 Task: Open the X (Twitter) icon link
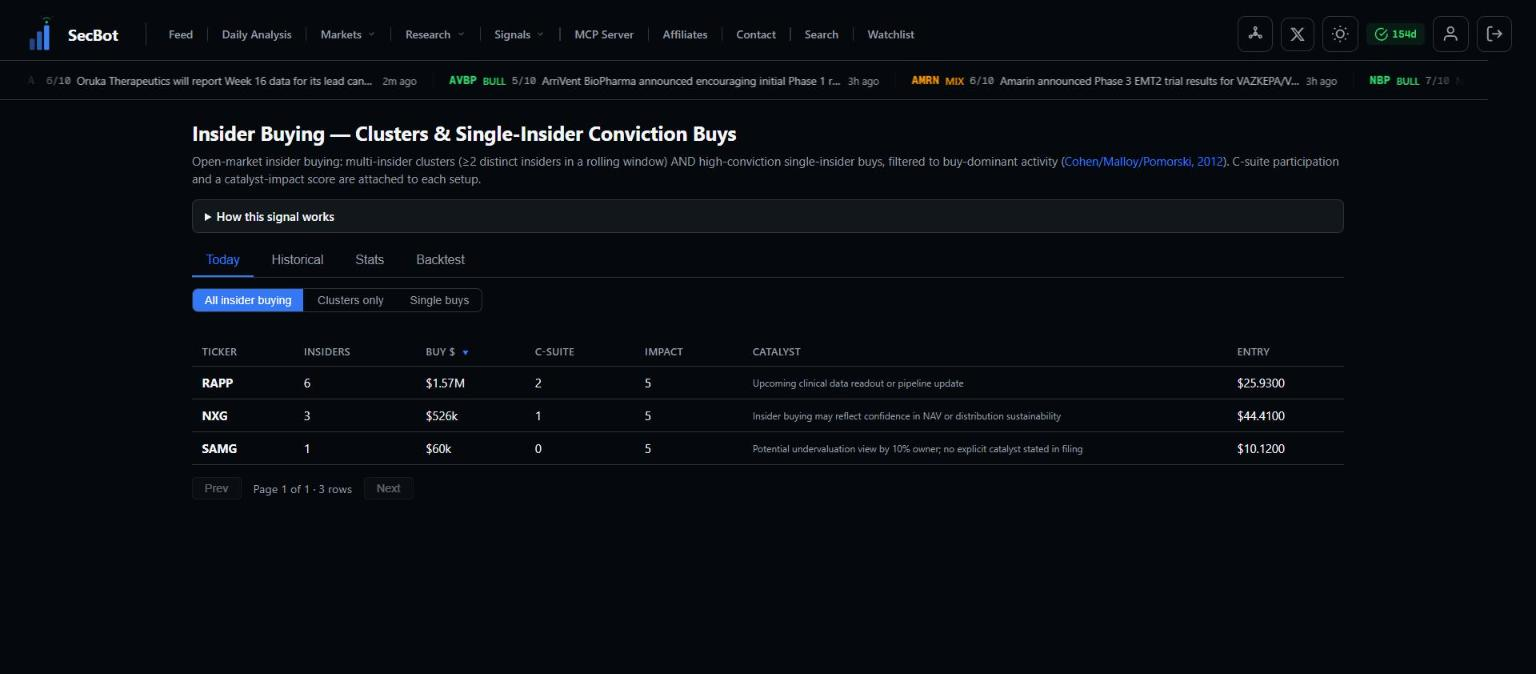pos(1297,34)
